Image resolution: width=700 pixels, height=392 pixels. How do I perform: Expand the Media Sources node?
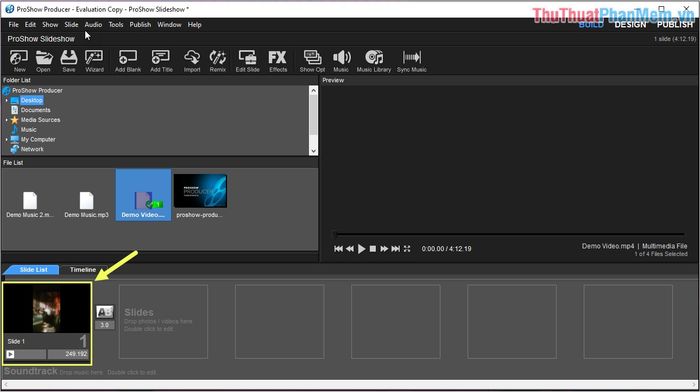point(6,120)
